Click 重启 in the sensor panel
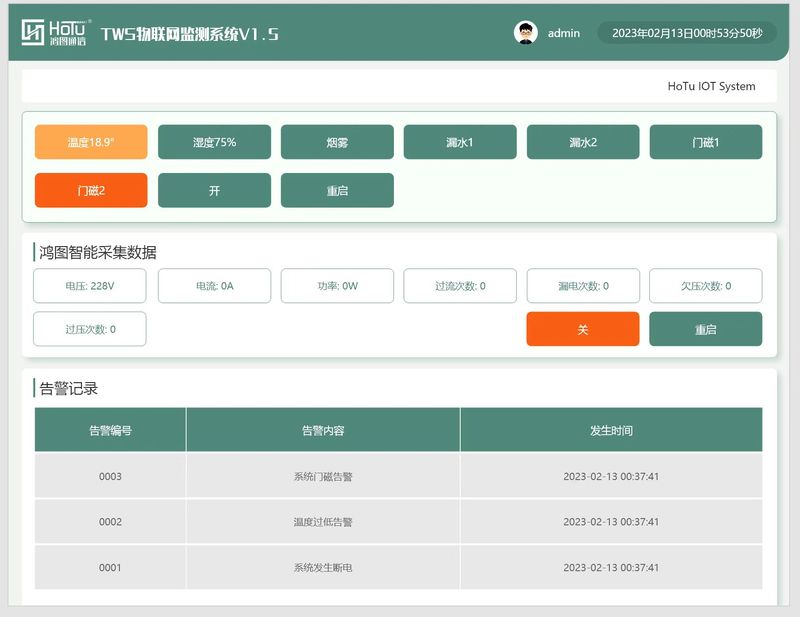Viewport: 800px width, 617px height. pos(337,190)
